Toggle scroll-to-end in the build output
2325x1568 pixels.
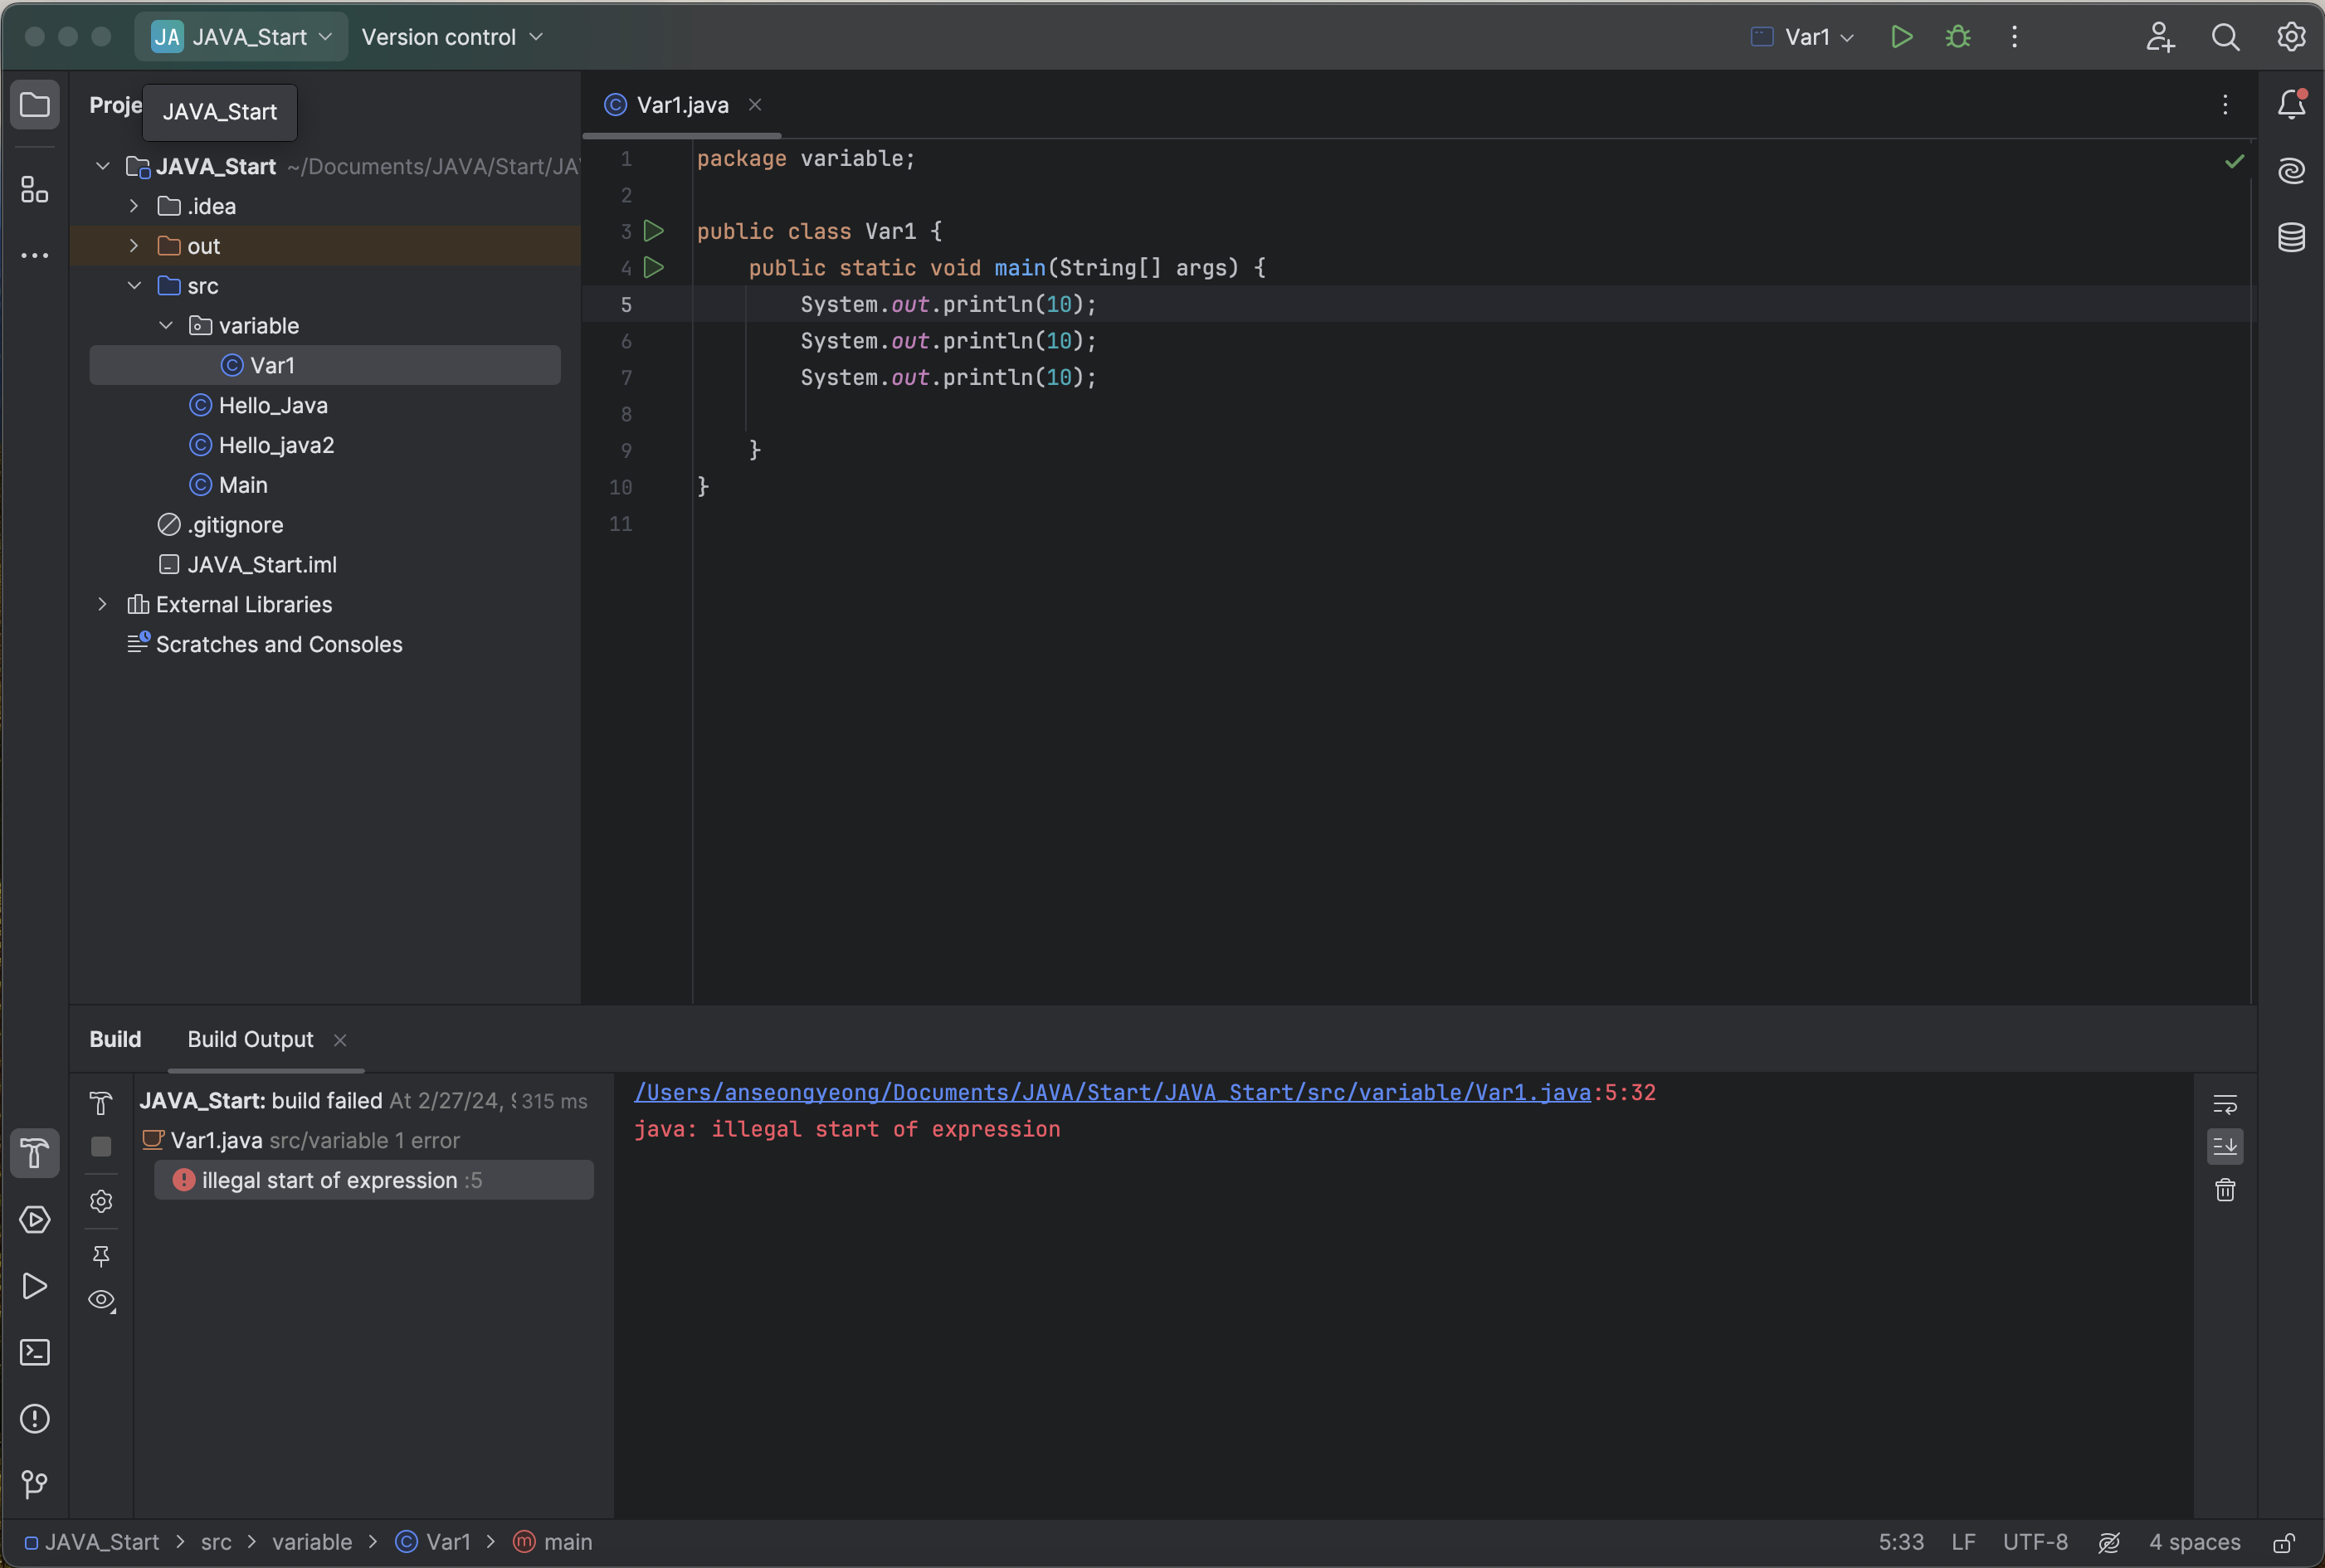(x=2224, y=1146)
